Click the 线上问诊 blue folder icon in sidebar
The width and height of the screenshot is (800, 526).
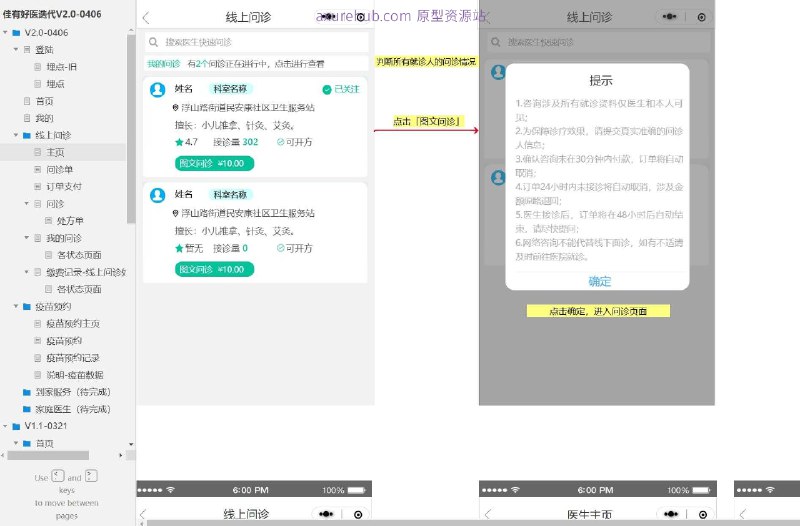pos(27,135)
